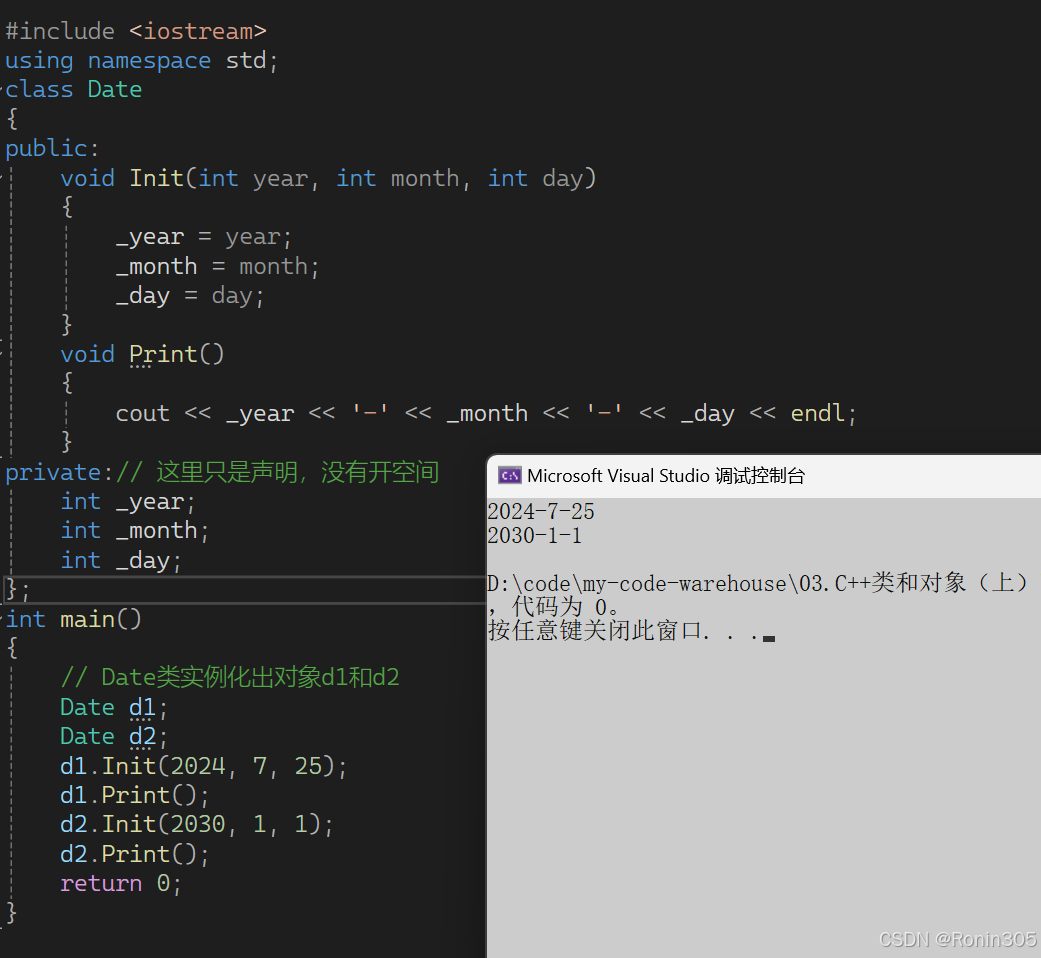Click the iostream include header
The width and height of the screenshot is (1041, 958).
[x=198, y=31]
